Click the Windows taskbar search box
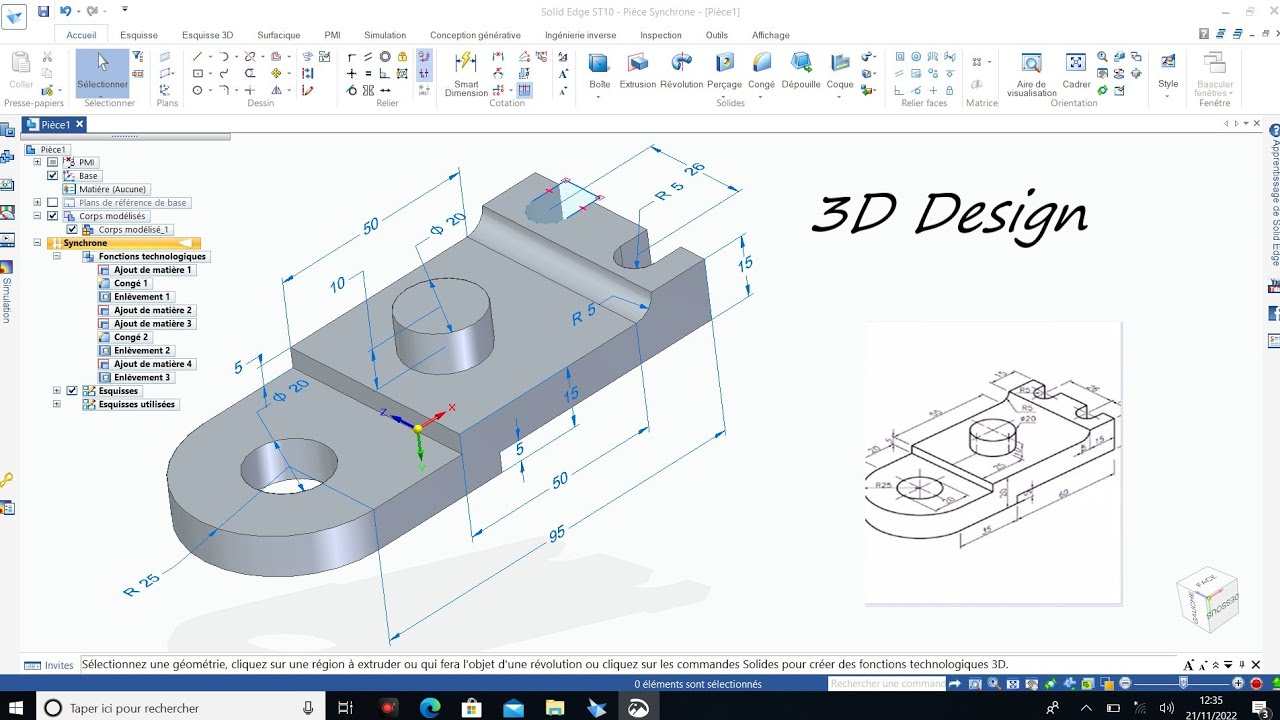The image size is (1280, 720). click(180, 708)
